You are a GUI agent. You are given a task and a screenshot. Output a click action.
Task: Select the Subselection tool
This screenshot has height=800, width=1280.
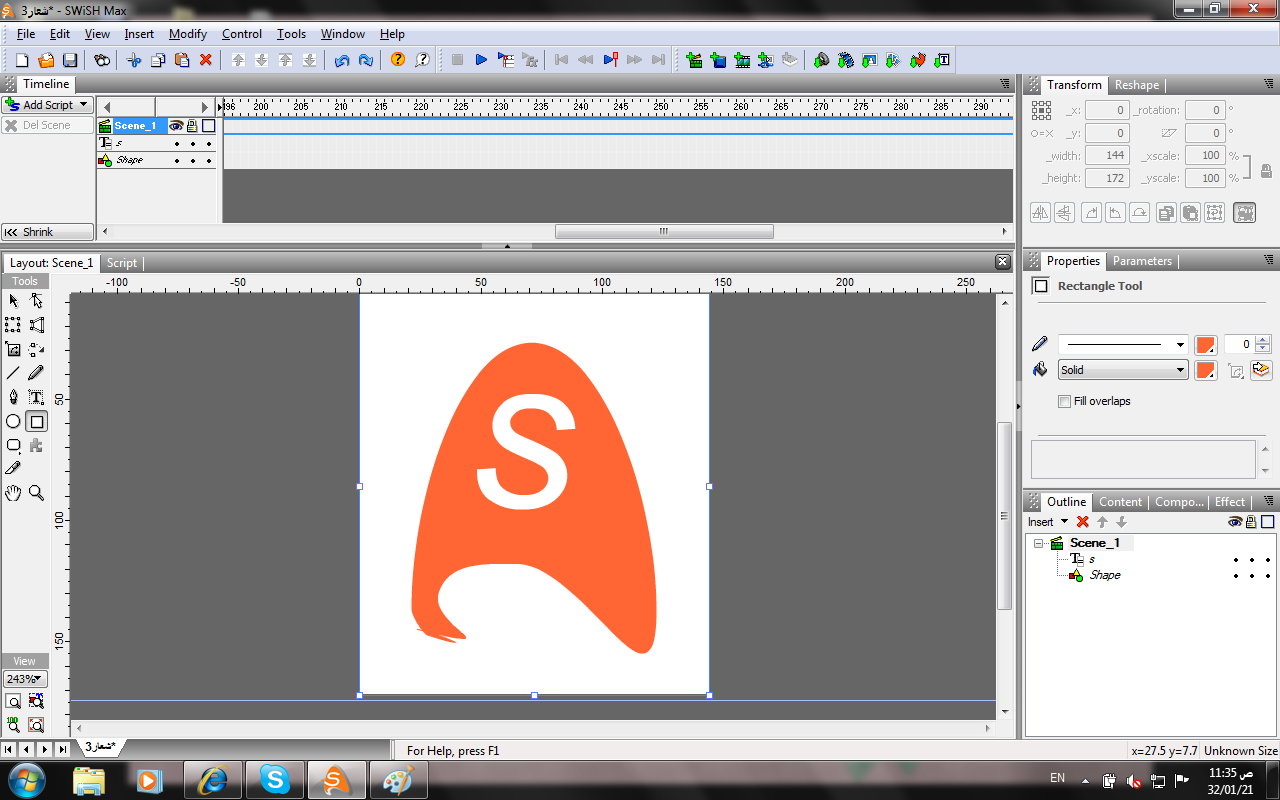point(36,300)
